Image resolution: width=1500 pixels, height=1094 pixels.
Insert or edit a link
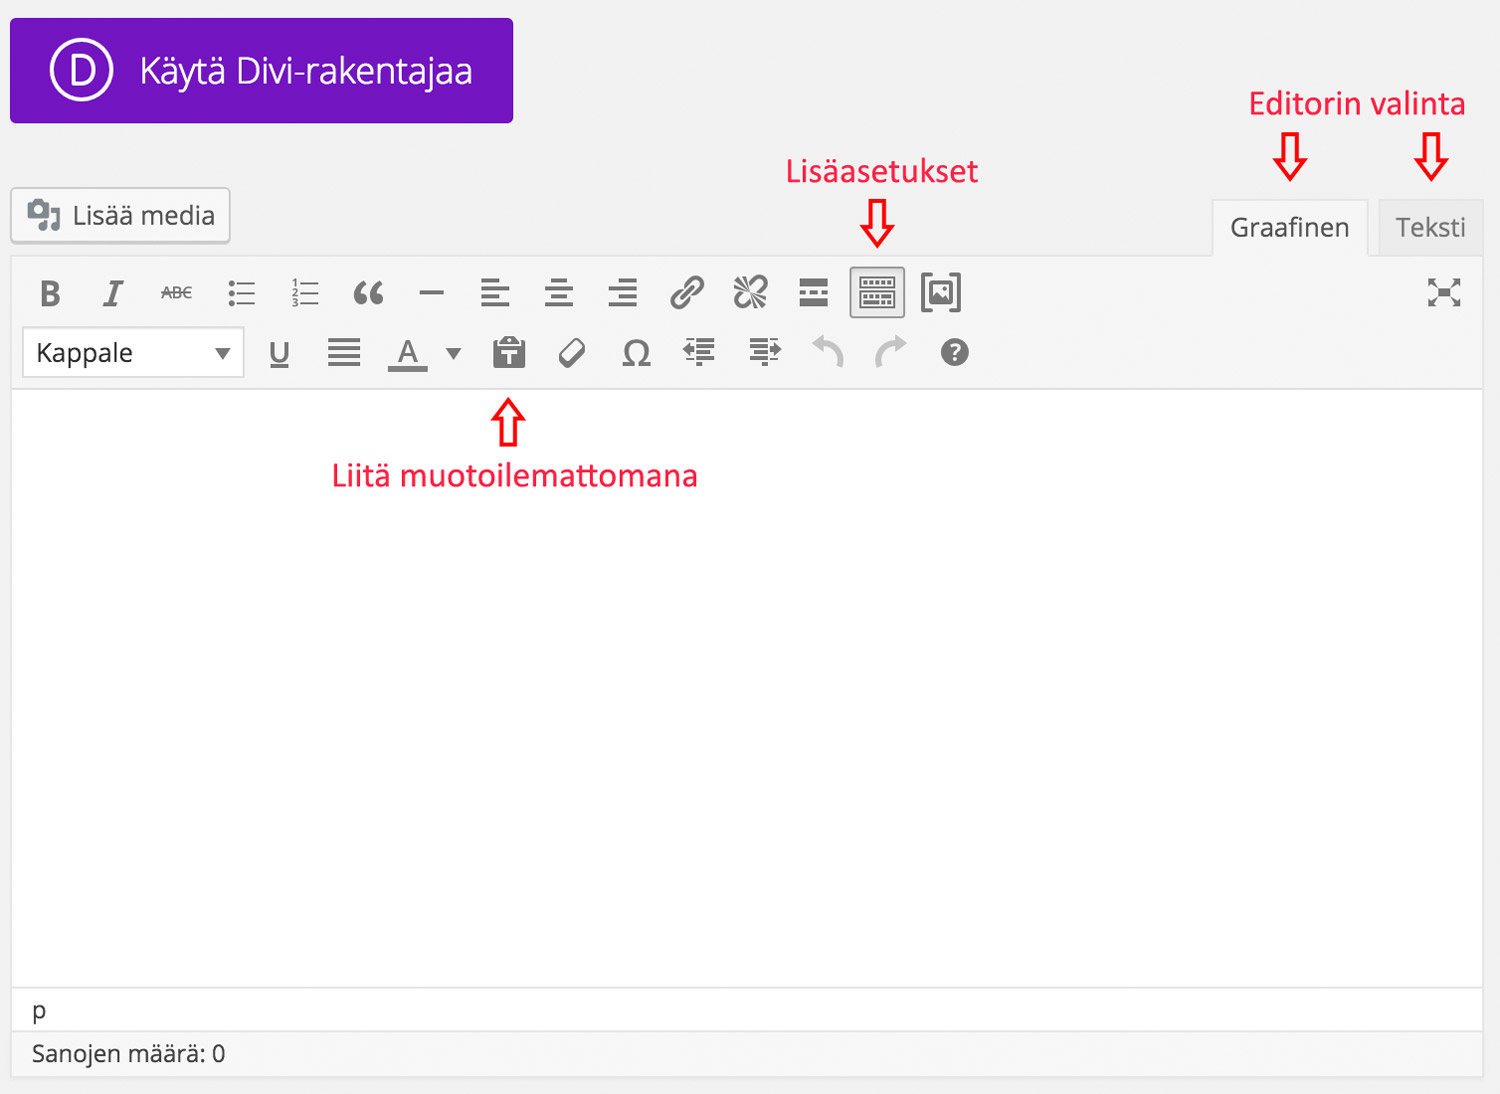687,293
